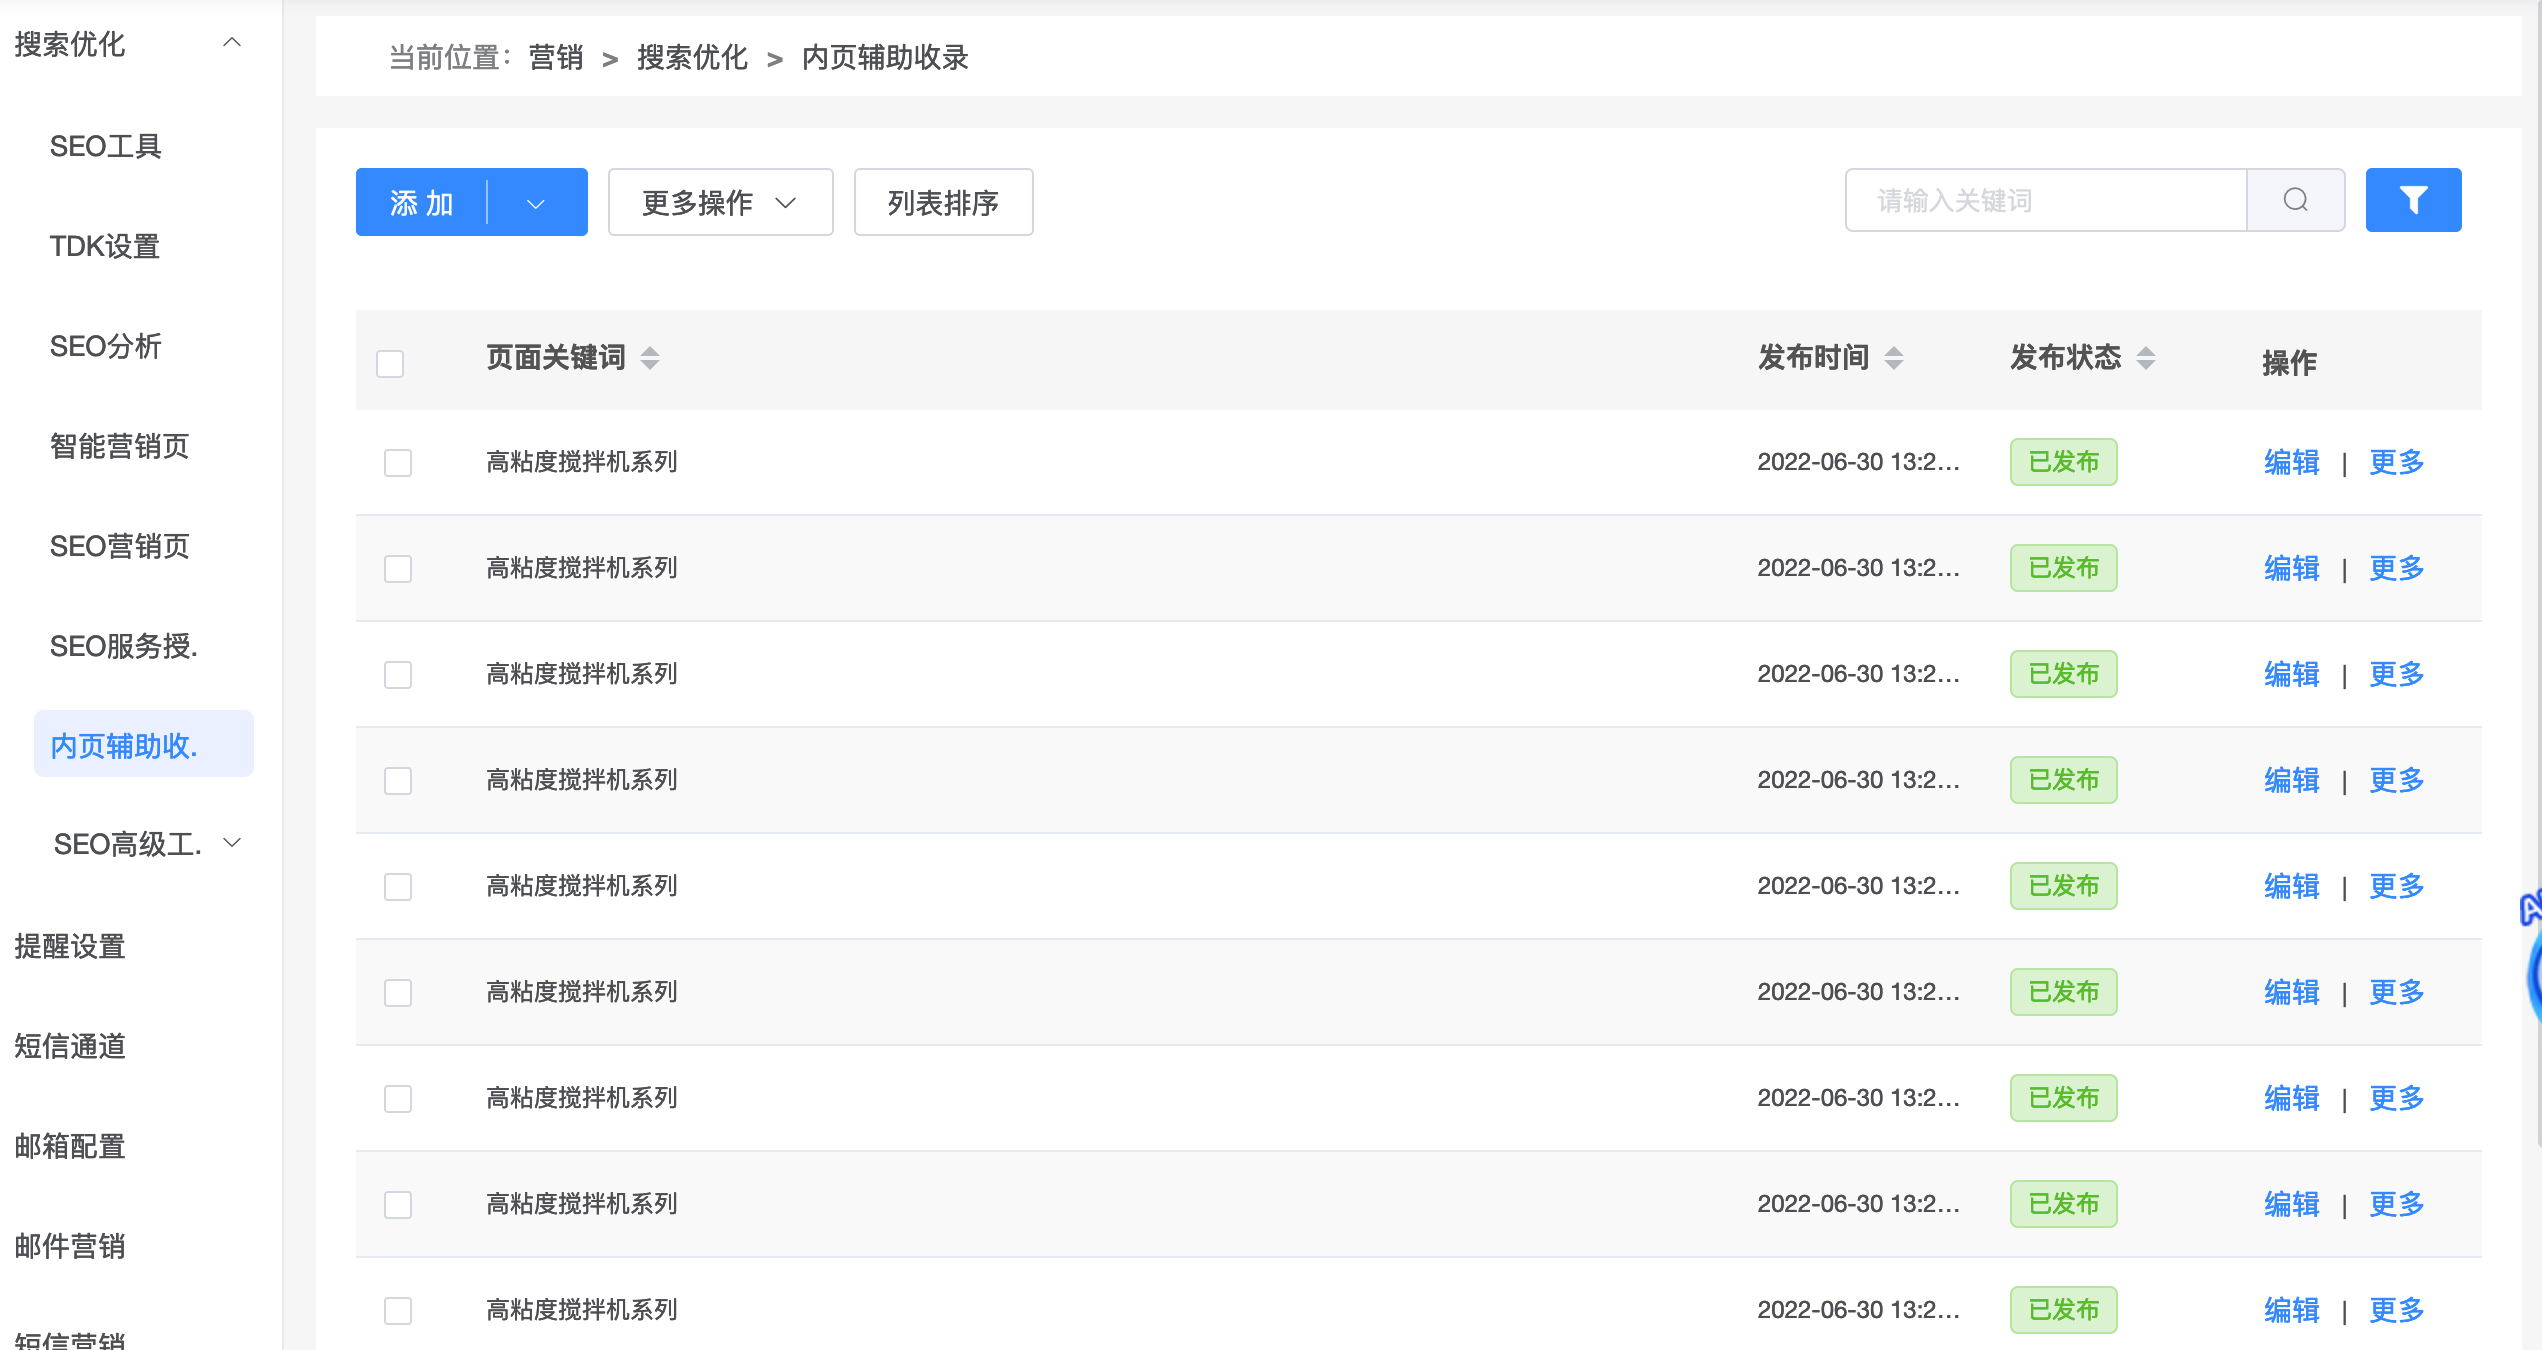Open the 添加 button's dropdown arrow
This screenshot has width=2542, height=1350.
536,203
